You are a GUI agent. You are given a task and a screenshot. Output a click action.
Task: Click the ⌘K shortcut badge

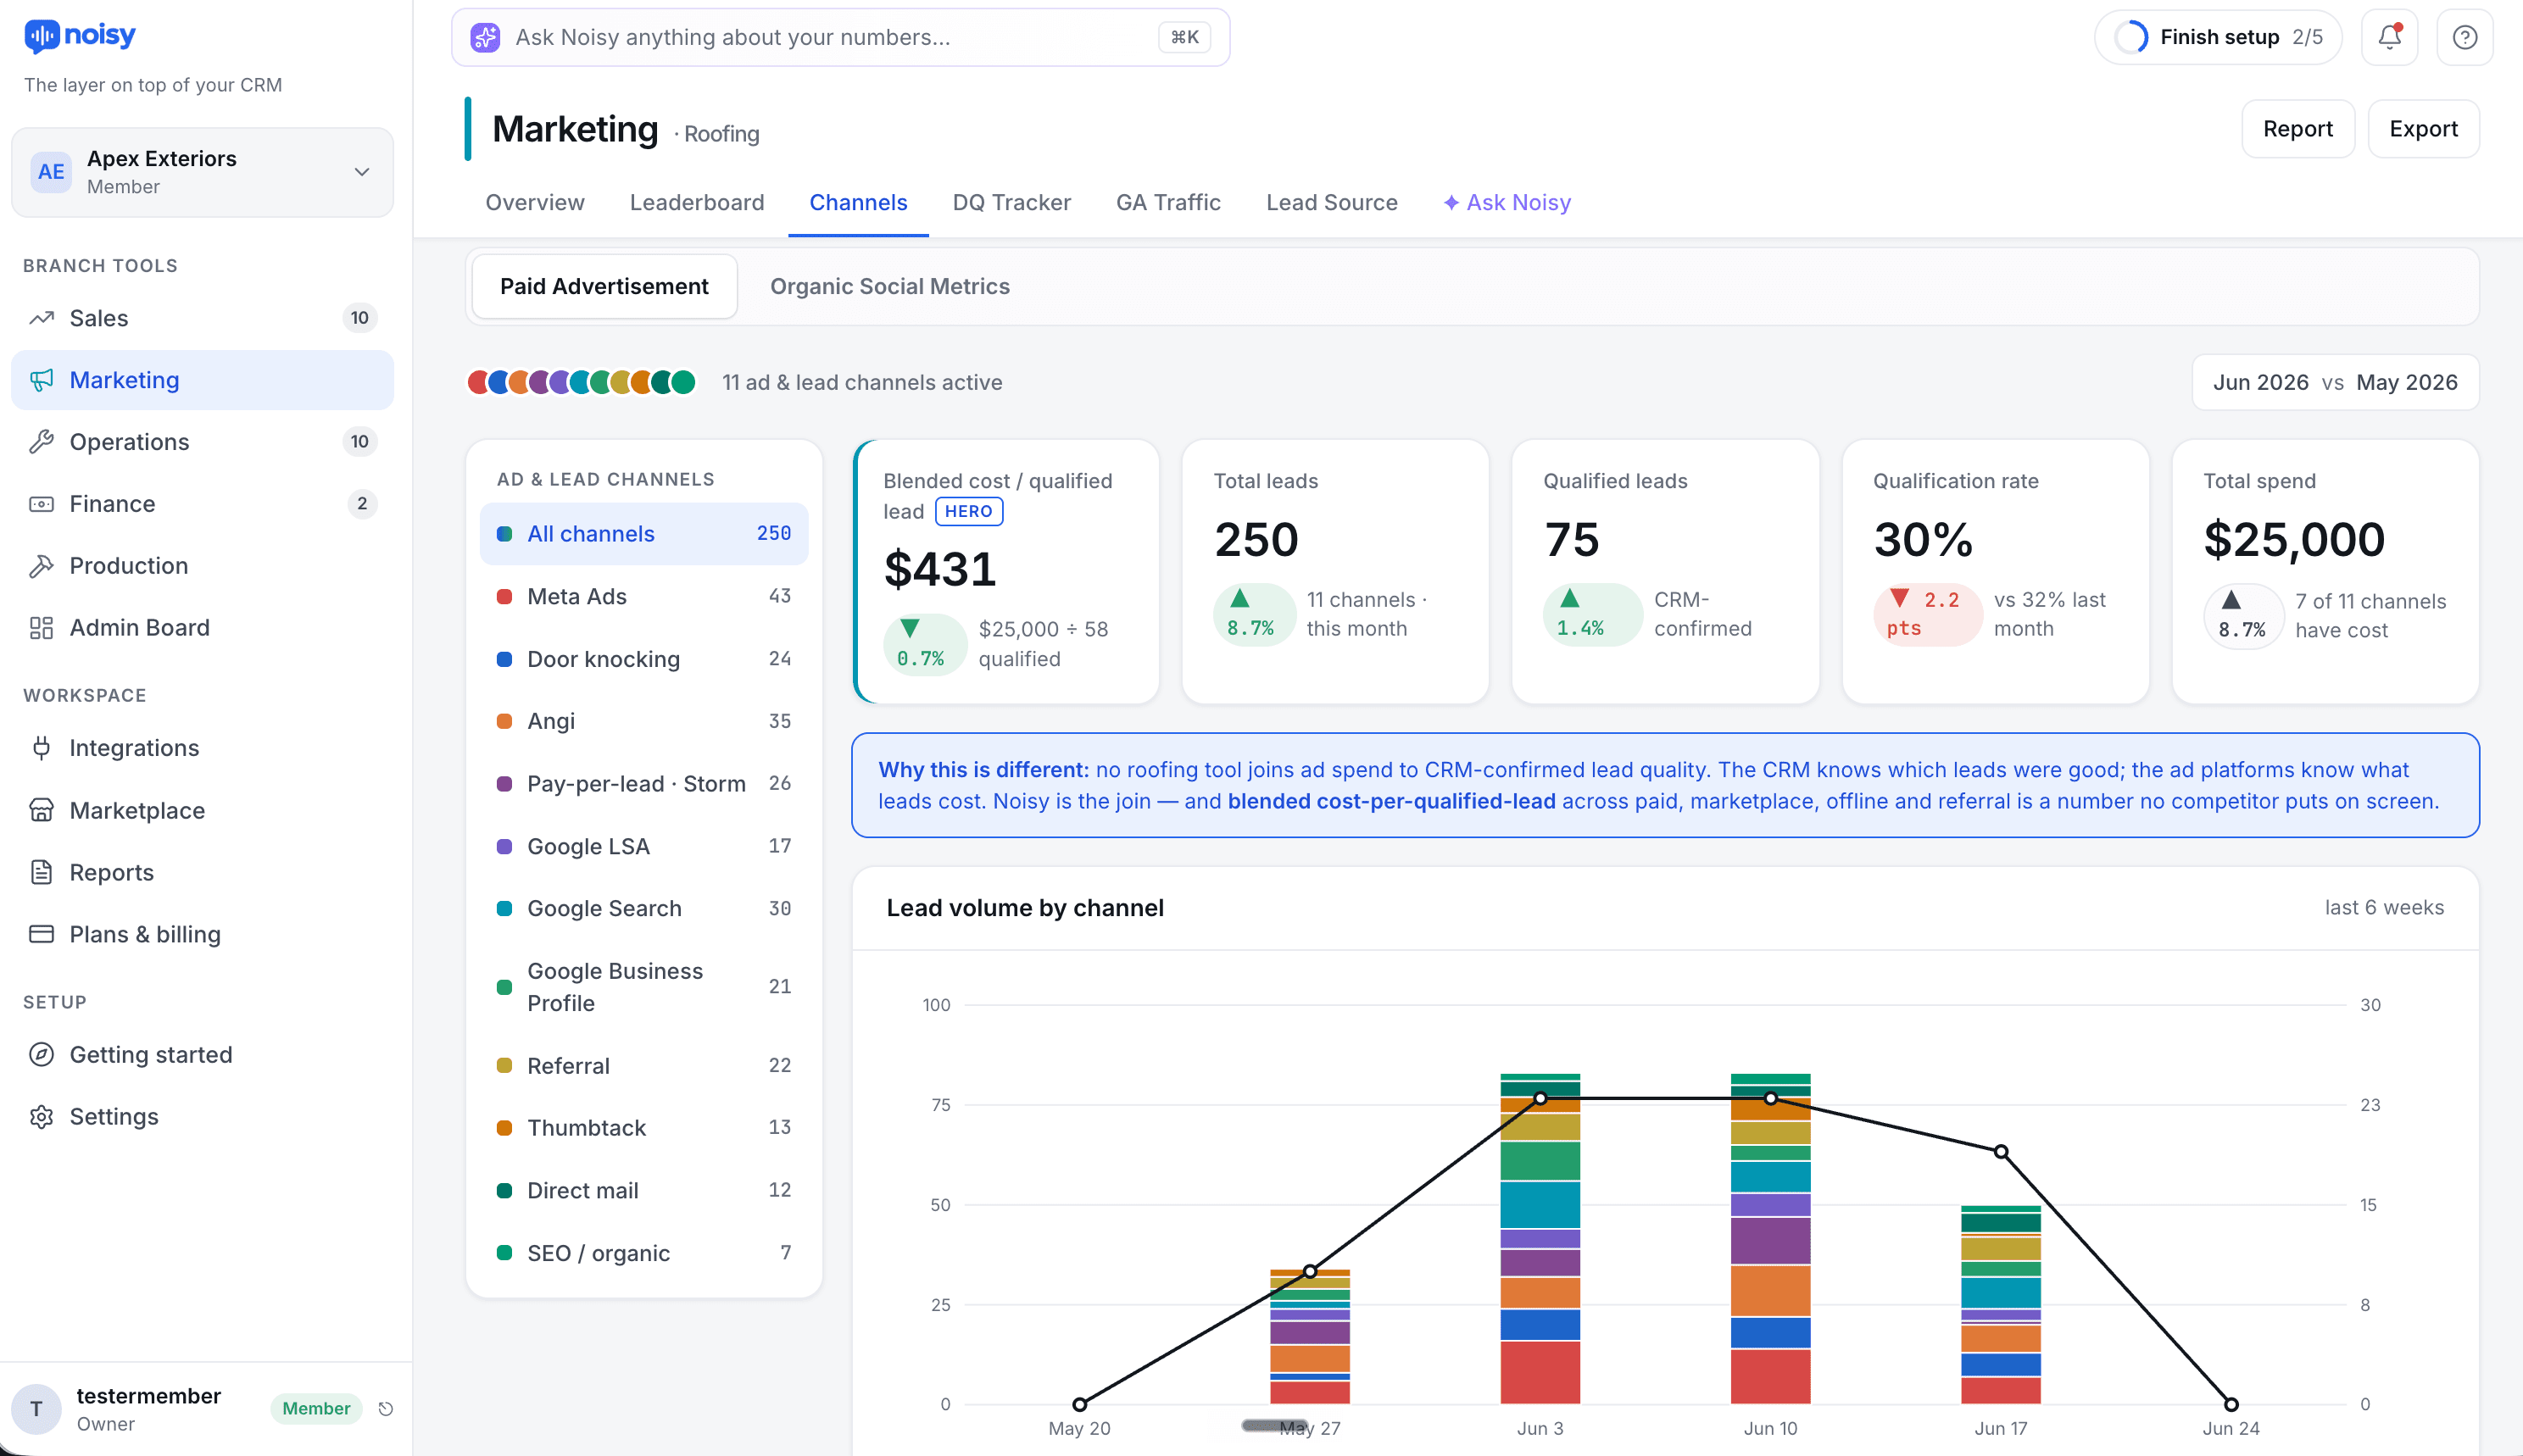click(1184, 37)
